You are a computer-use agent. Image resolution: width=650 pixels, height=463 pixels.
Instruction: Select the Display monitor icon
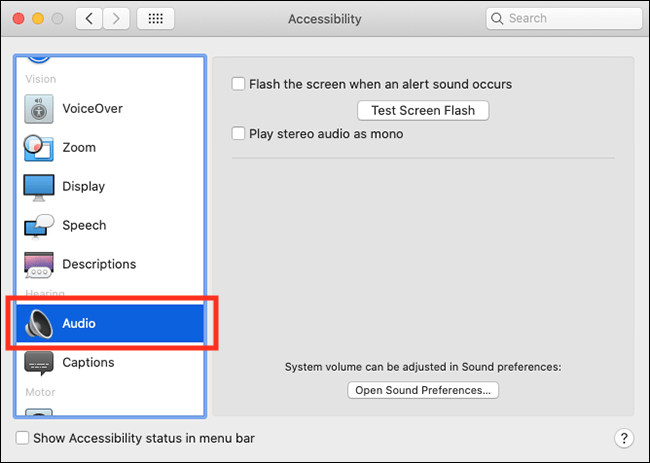tap(39, 187)
